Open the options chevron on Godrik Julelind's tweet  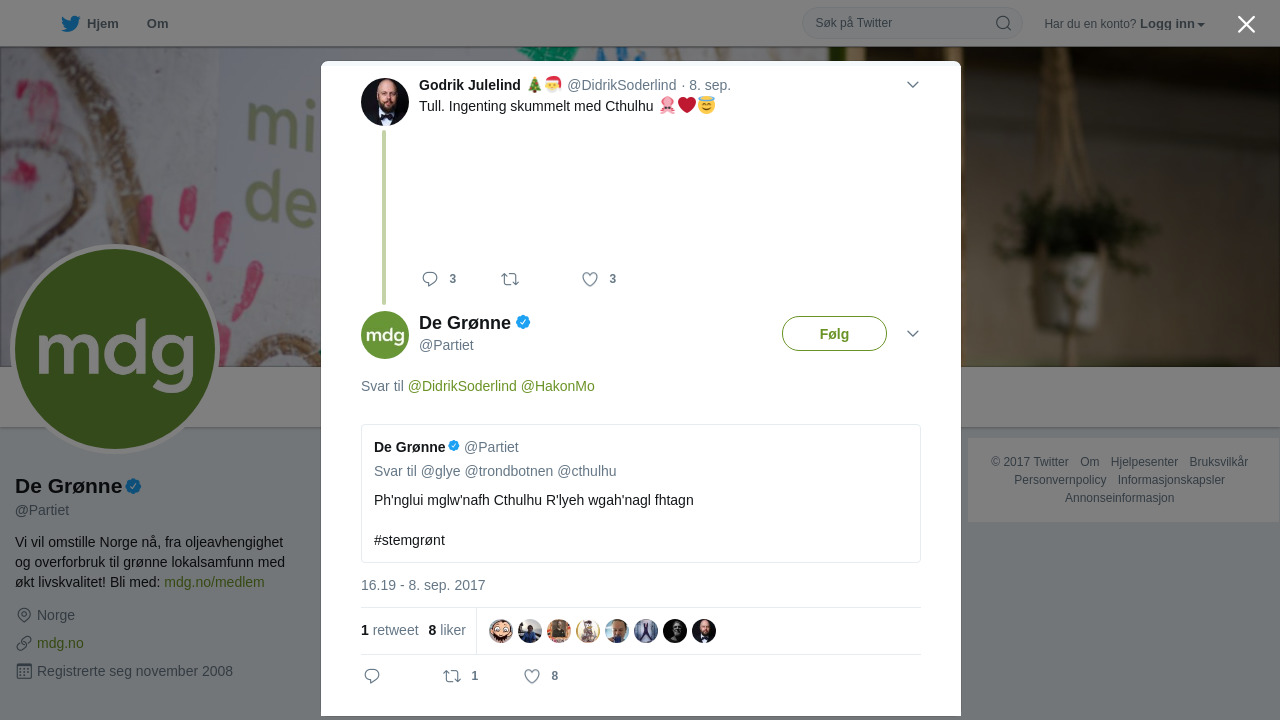(913, 85)
